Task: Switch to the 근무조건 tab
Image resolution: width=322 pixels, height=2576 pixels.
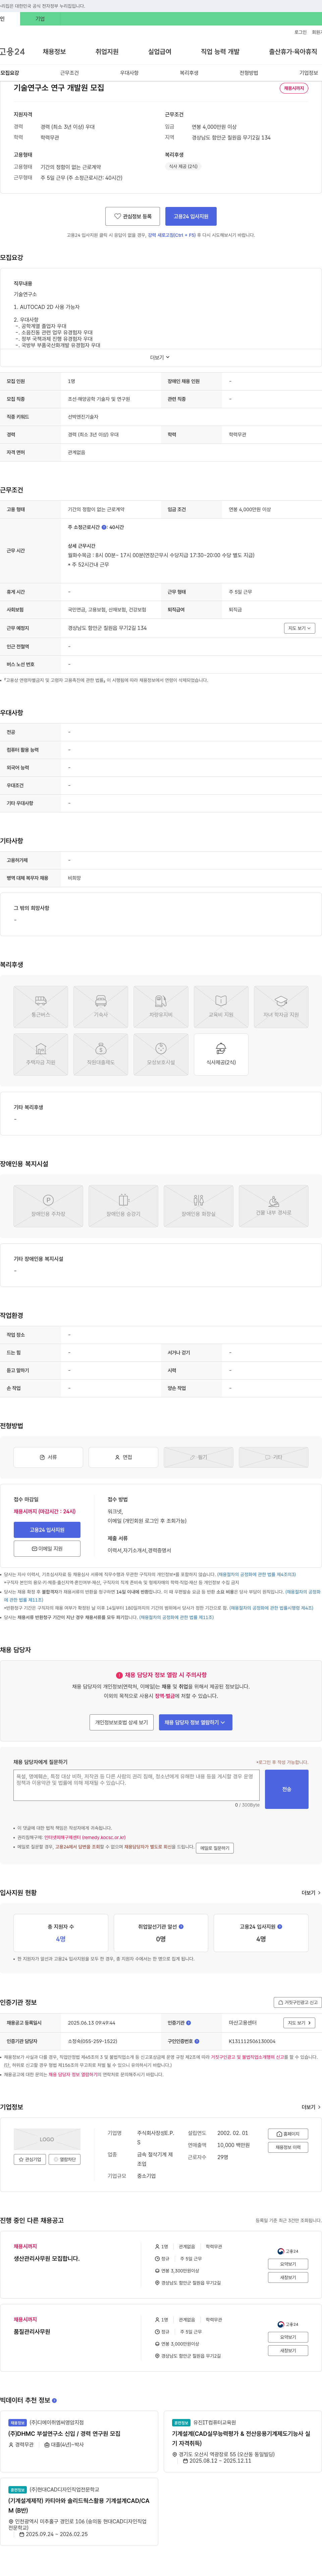Action: pos(69,73)
